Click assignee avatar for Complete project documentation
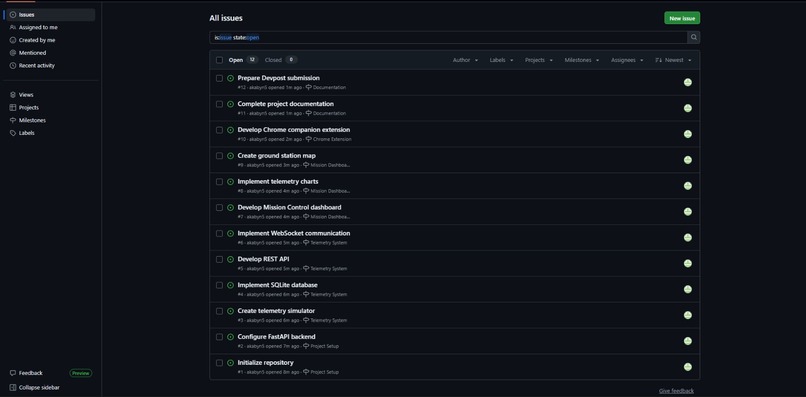Image resolution: width=806 pixels, height=397 pixels. 687,108
